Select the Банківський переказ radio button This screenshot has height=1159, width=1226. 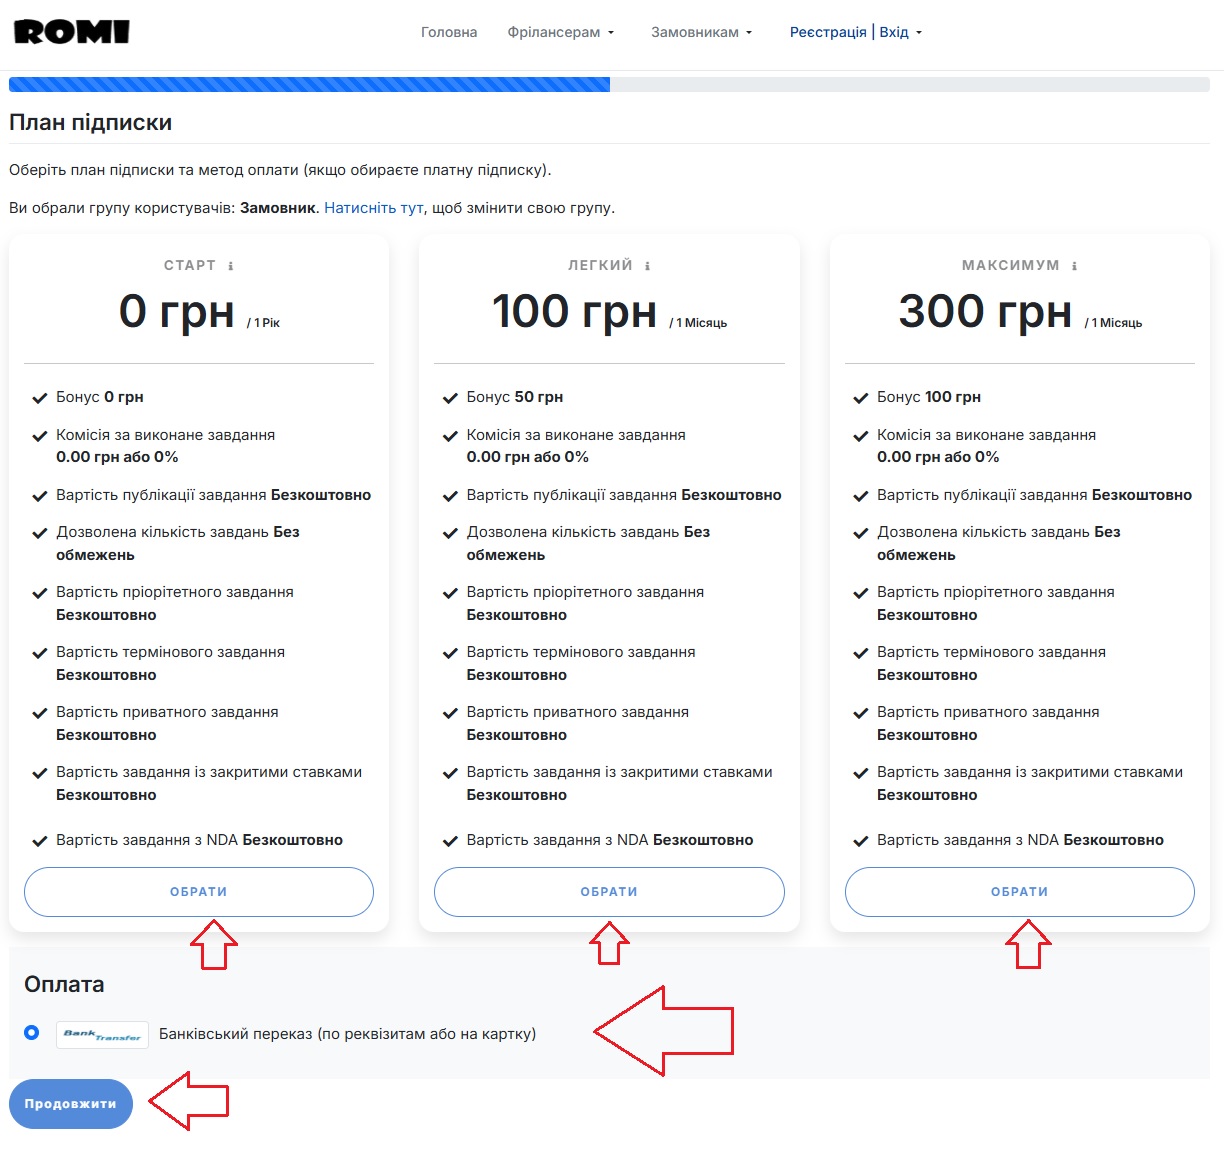(x=32, y=1032)
